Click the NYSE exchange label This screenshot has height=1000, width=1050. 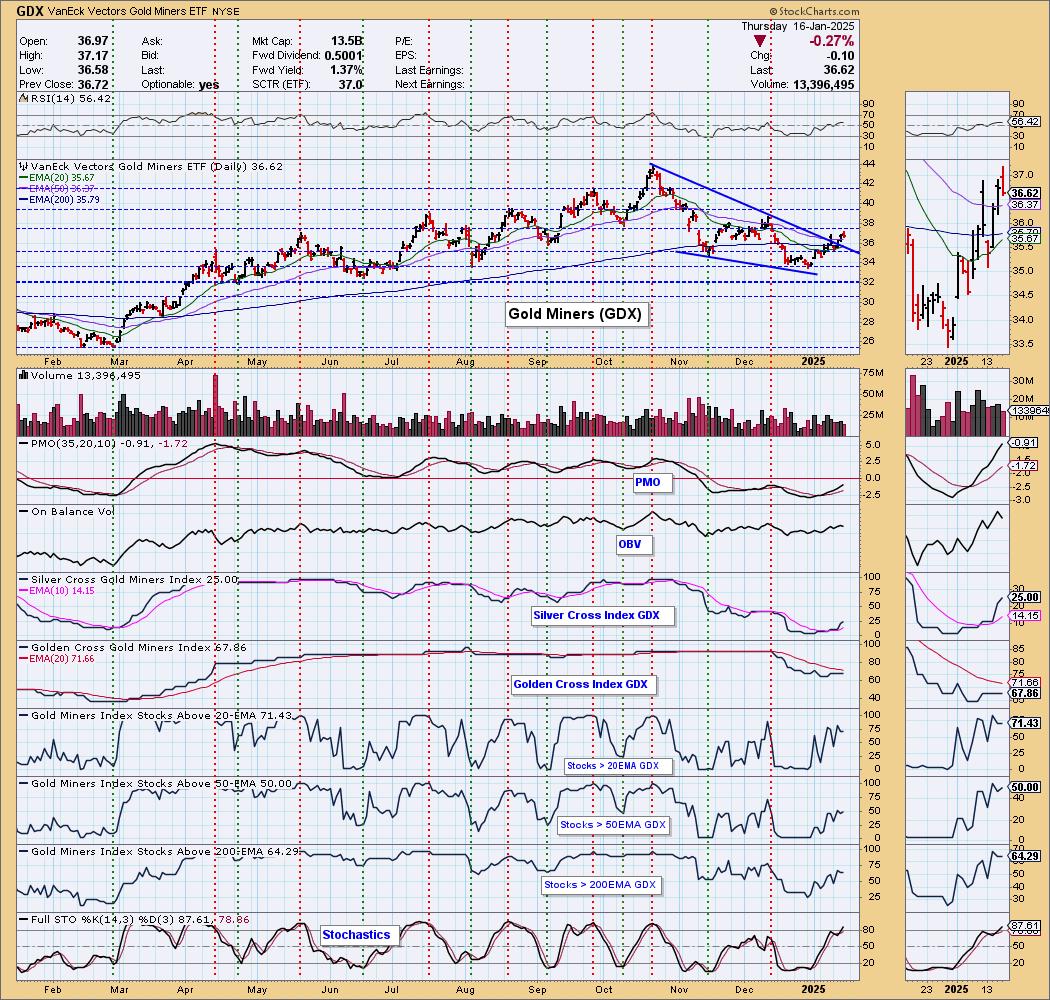pos(227,12)
